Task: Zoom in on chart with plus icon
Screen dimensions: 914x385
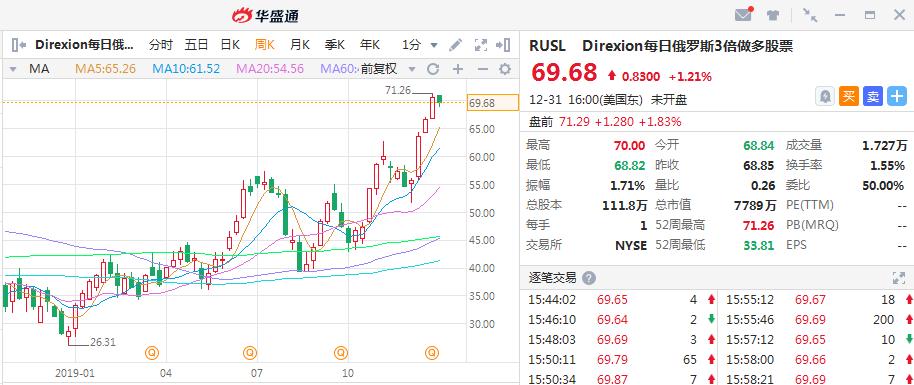Action: click(458, 69)
